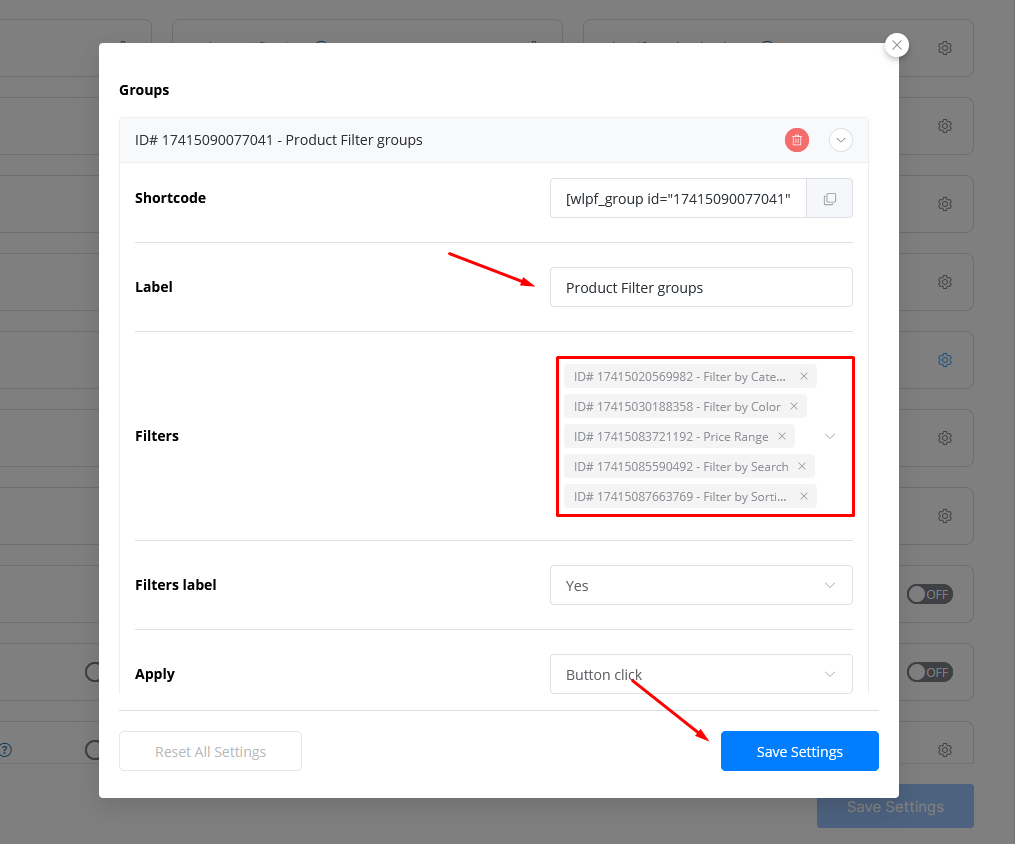The height and width of the screenshot is (844, 1015).
Task: Toggle the OFF switch beside Filters label row
Action: coord(929,594)
